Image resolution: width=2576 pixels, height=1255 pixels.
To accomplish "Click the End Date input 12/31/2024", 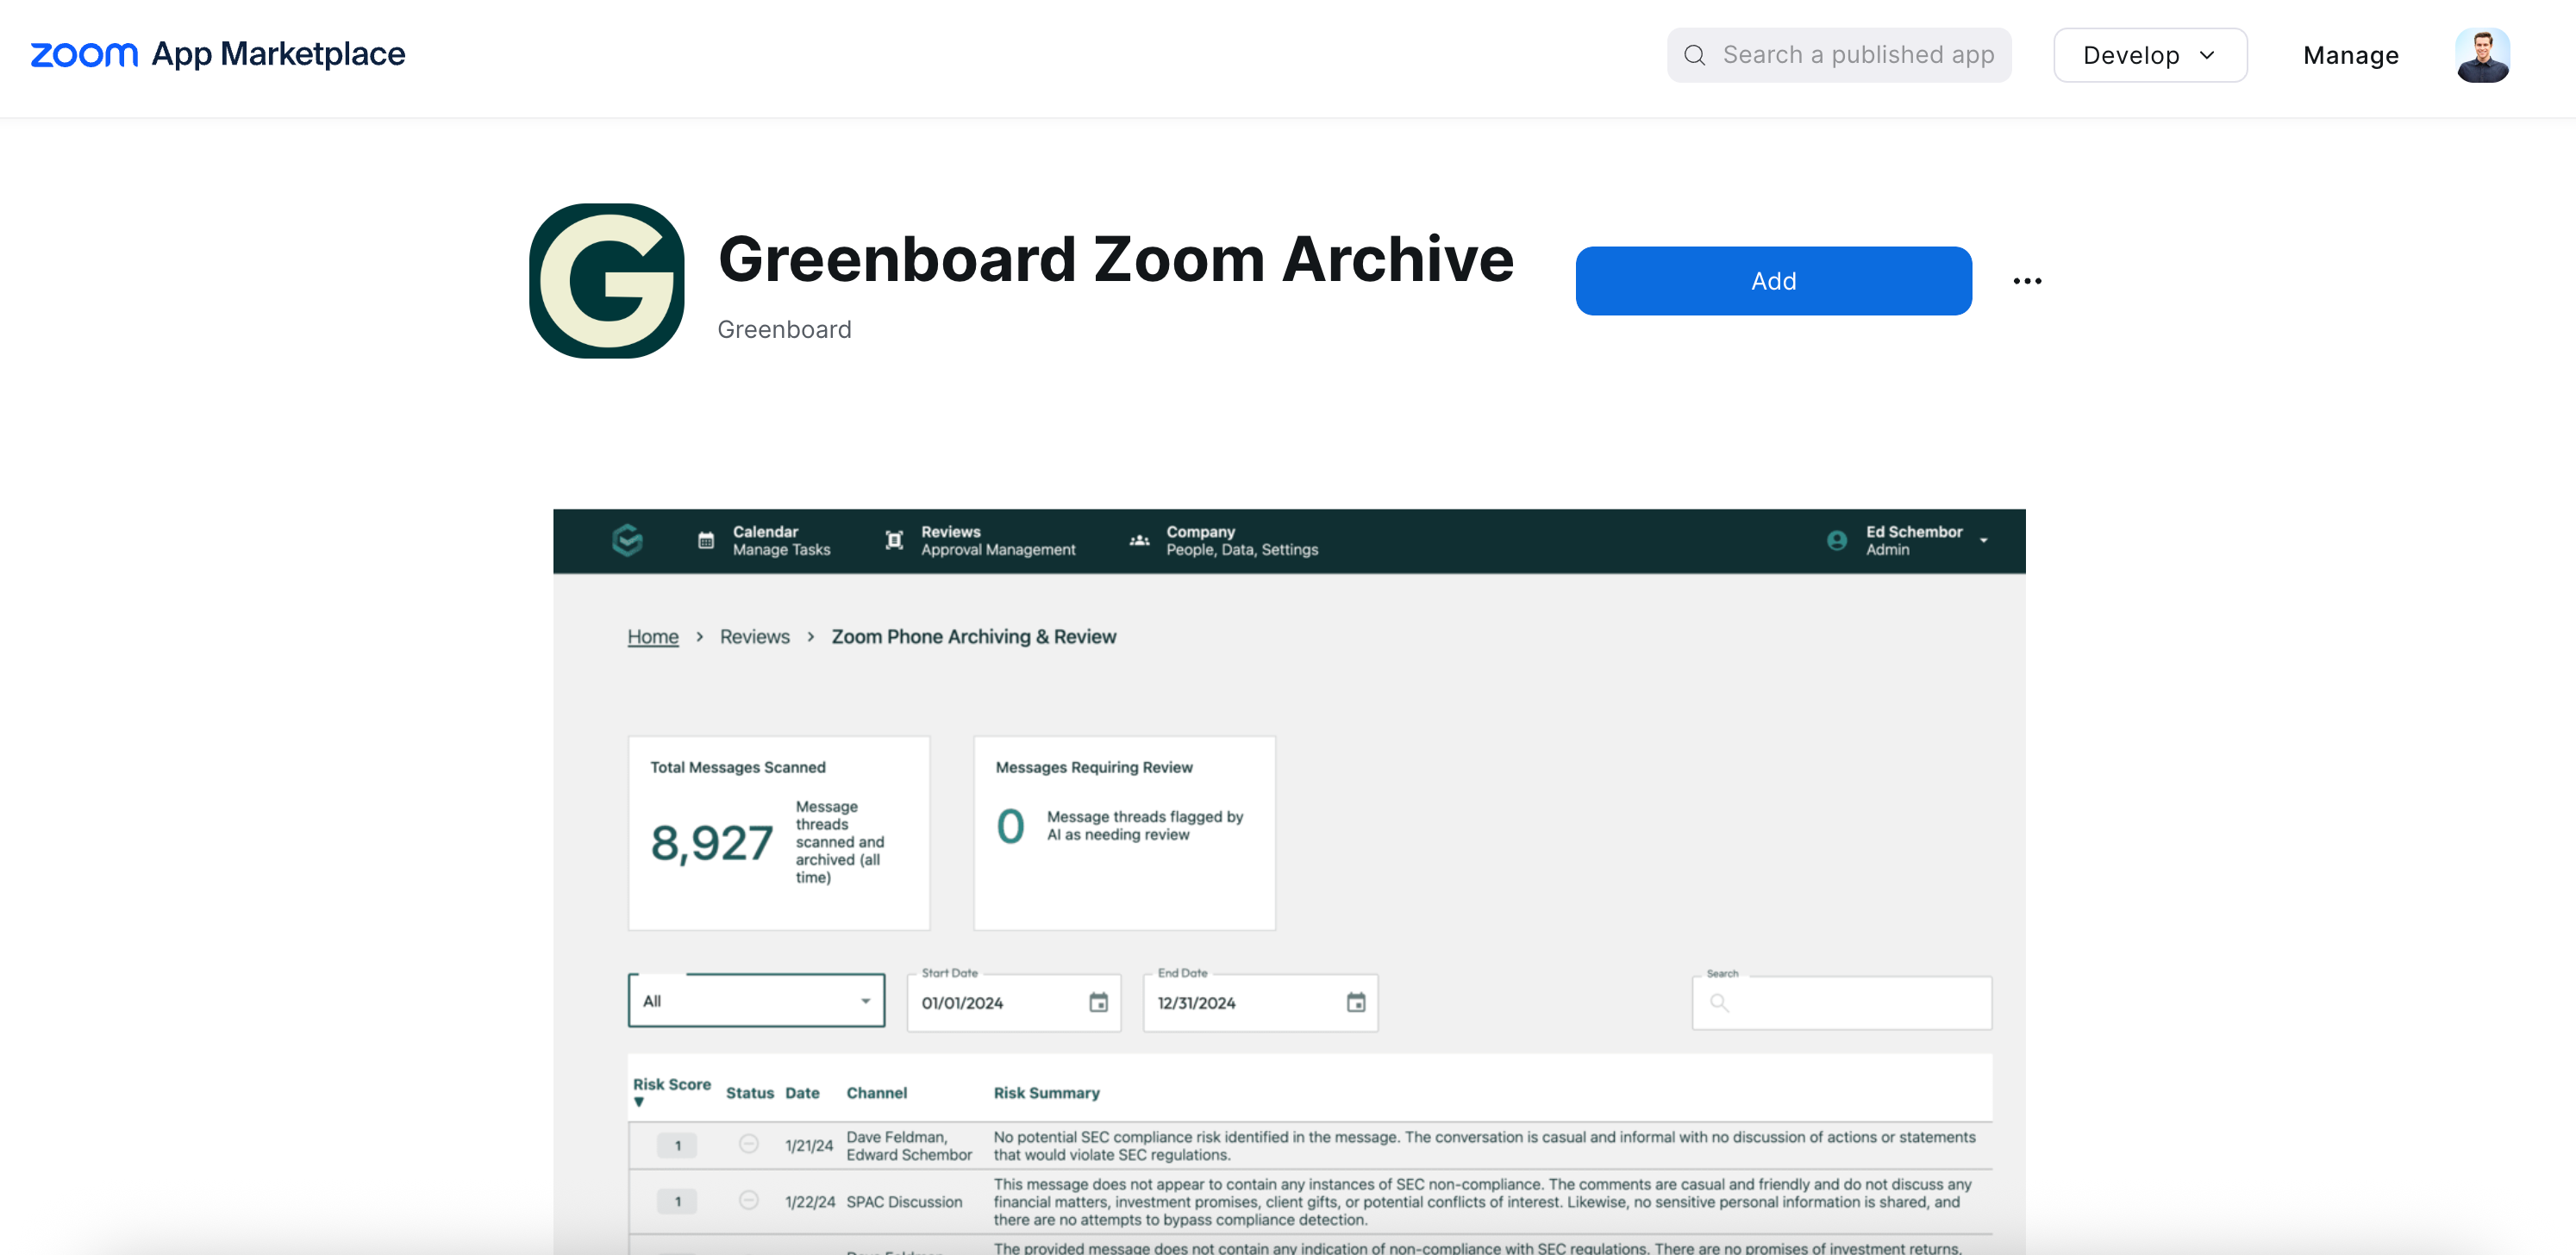I will click(1260, 1002).
